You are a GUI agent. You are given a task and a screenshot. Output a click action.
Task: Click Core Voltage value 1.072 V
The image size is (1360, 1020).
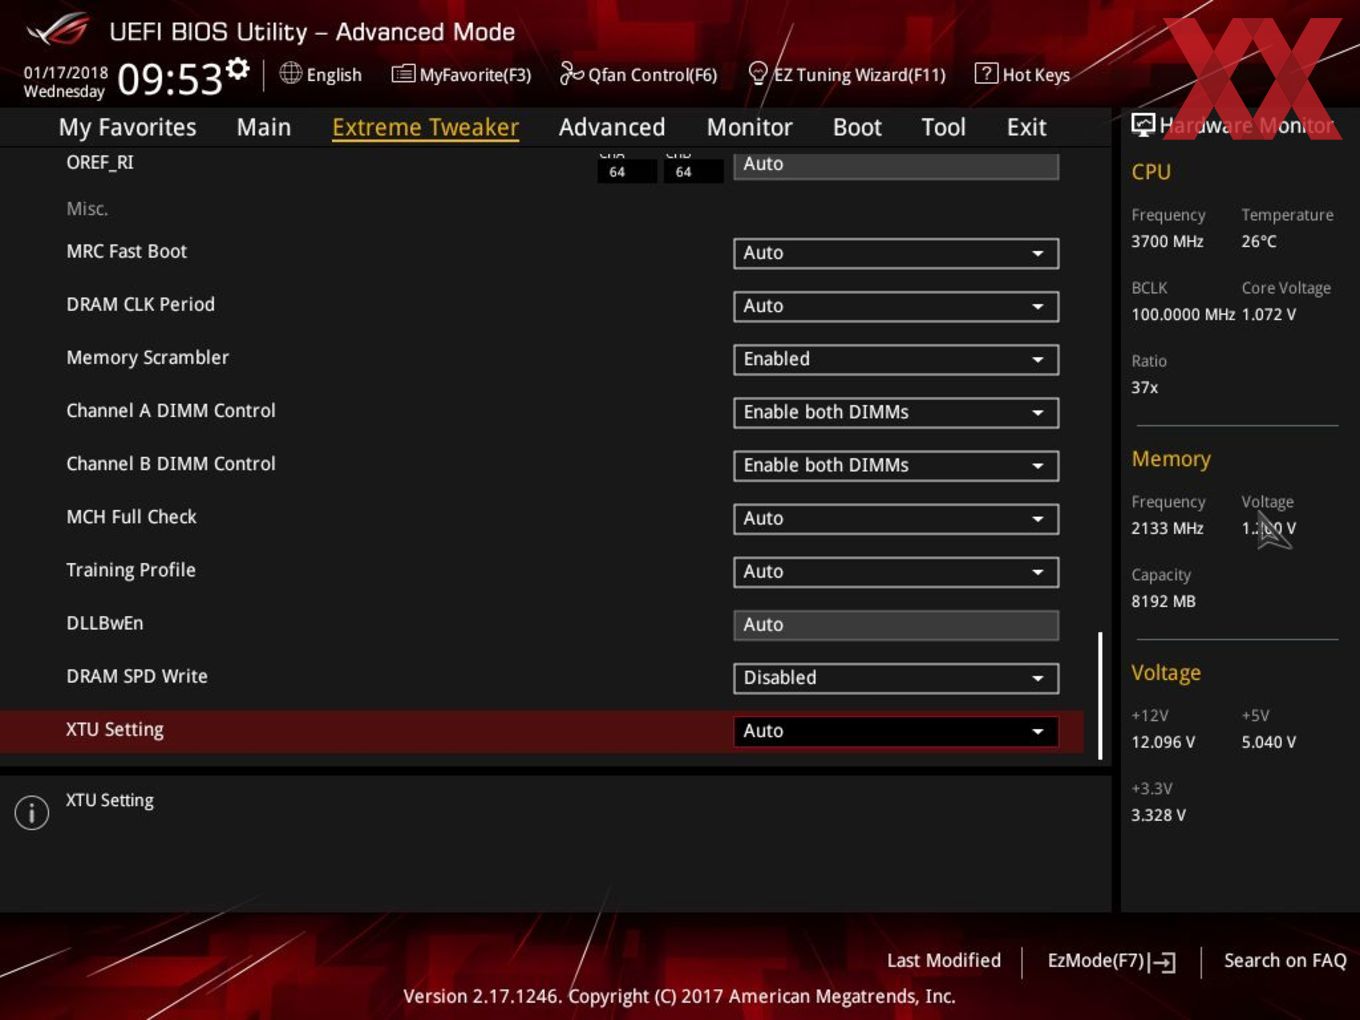pos(1268,314)
